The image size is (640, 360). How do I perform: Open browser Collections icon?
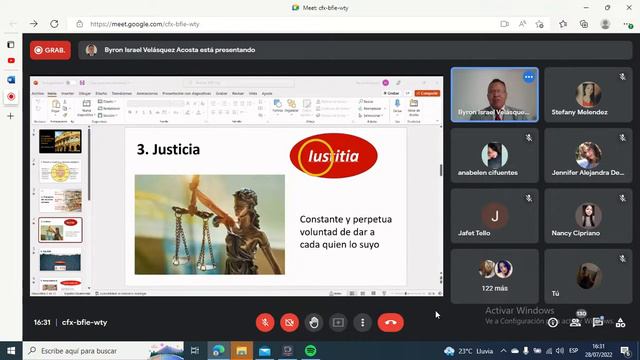584,24
